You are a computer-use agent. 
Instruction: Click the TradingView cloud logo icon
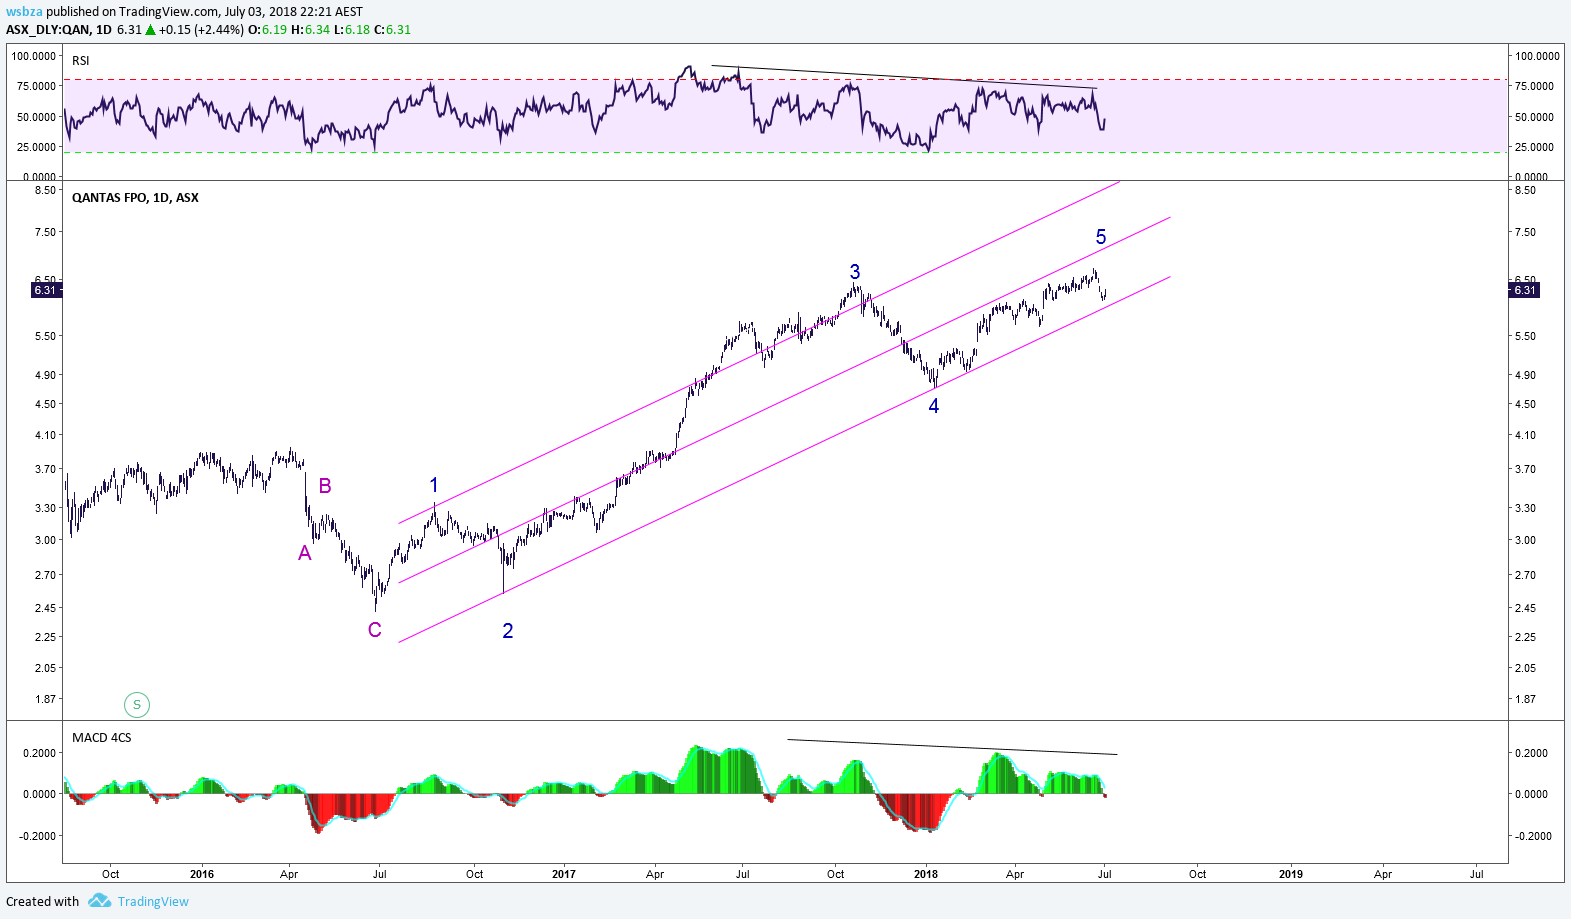click(99, 900)
